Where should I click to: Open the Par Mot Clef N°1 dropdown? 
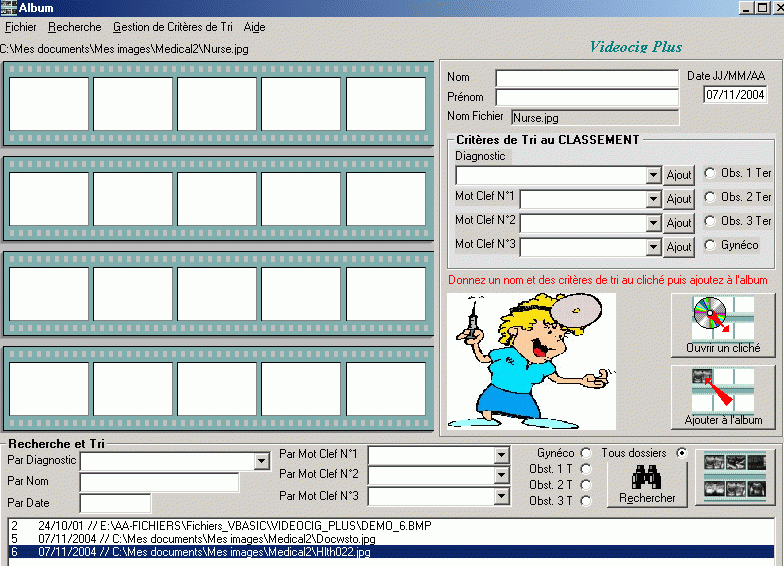(x=502, y=455)
